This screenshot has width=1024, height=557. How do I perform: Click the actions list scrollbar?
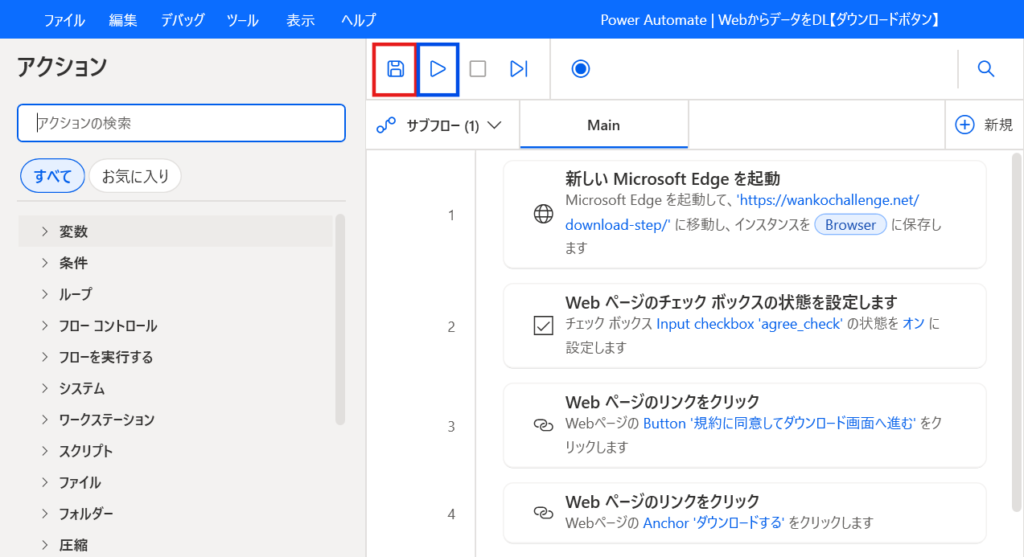pos(340,319)
